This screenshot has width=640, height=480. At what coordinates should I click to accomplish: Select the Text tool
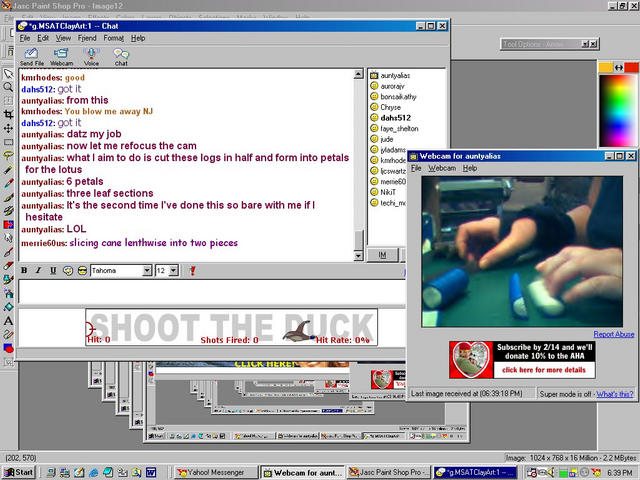8,321
